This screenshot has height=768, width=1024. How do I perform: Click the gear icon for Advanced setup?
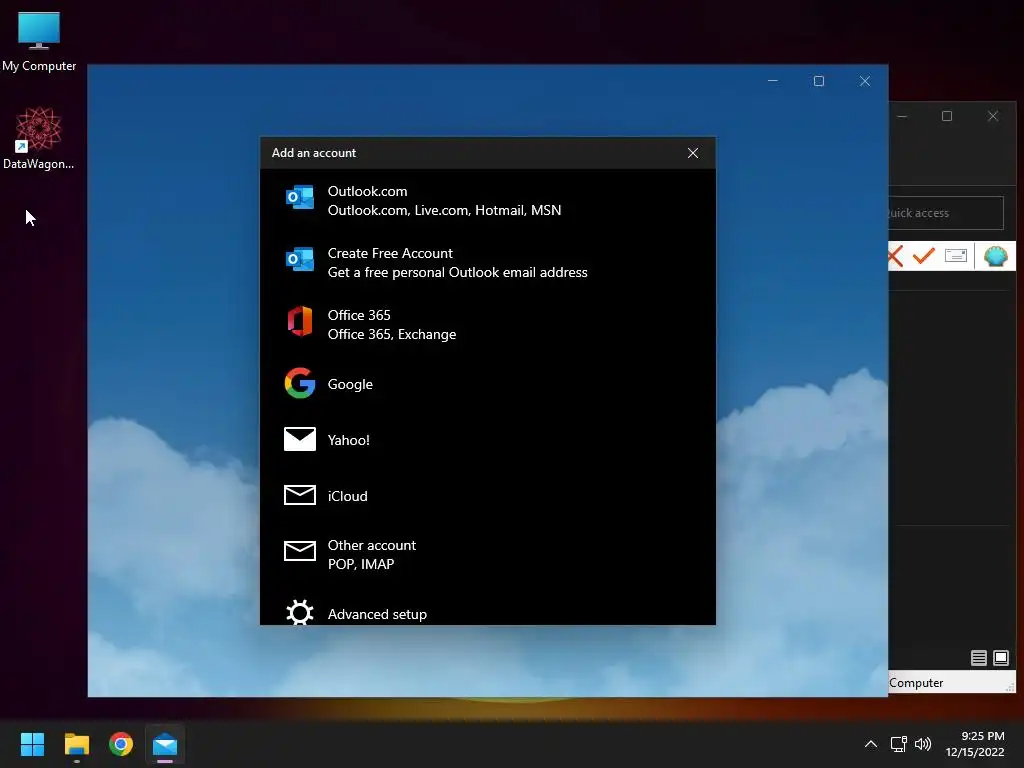tap(300, 613)
